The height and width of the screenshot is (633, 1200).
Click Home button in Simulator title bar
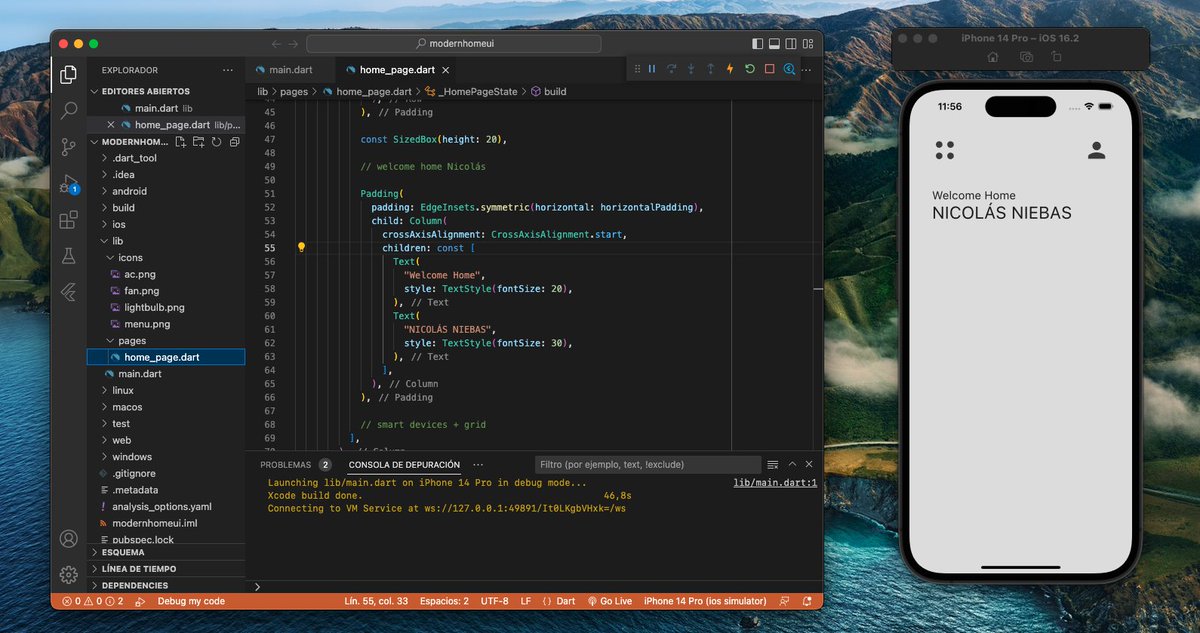pyautogui.click(x=993, y=57)
